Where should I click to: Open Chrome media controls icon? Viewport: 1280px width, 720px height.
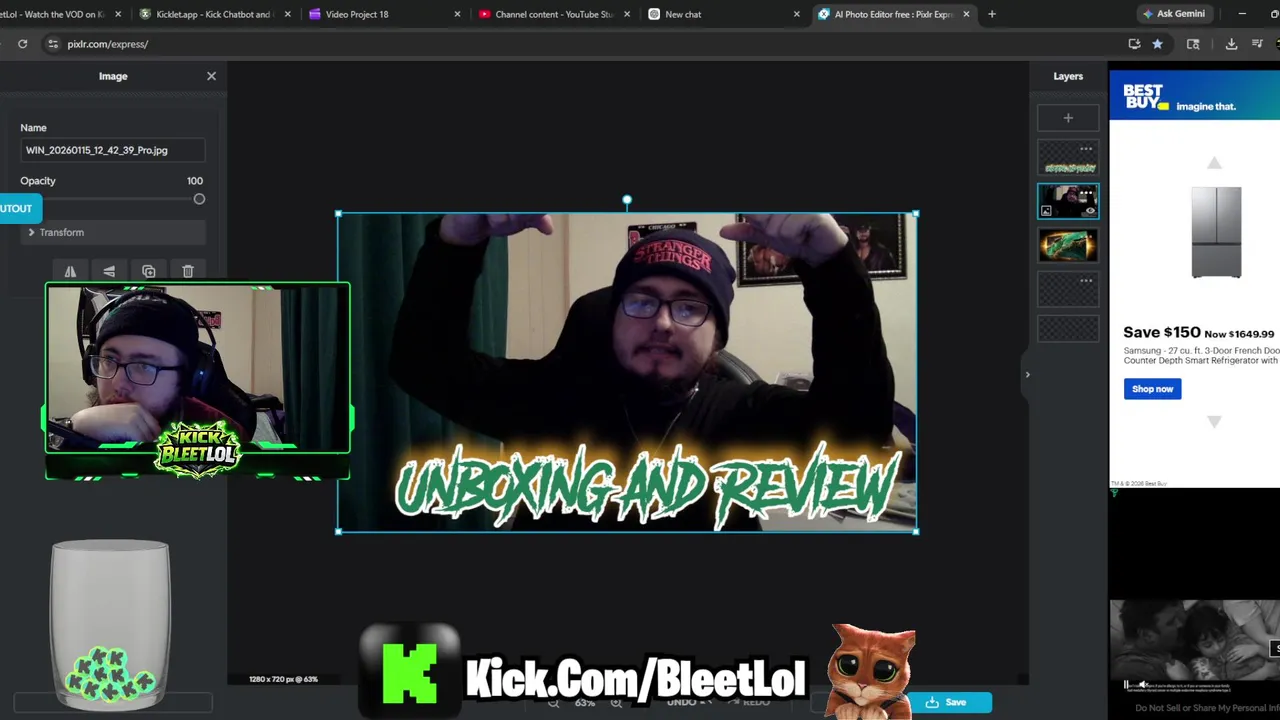click(1257, 44)
